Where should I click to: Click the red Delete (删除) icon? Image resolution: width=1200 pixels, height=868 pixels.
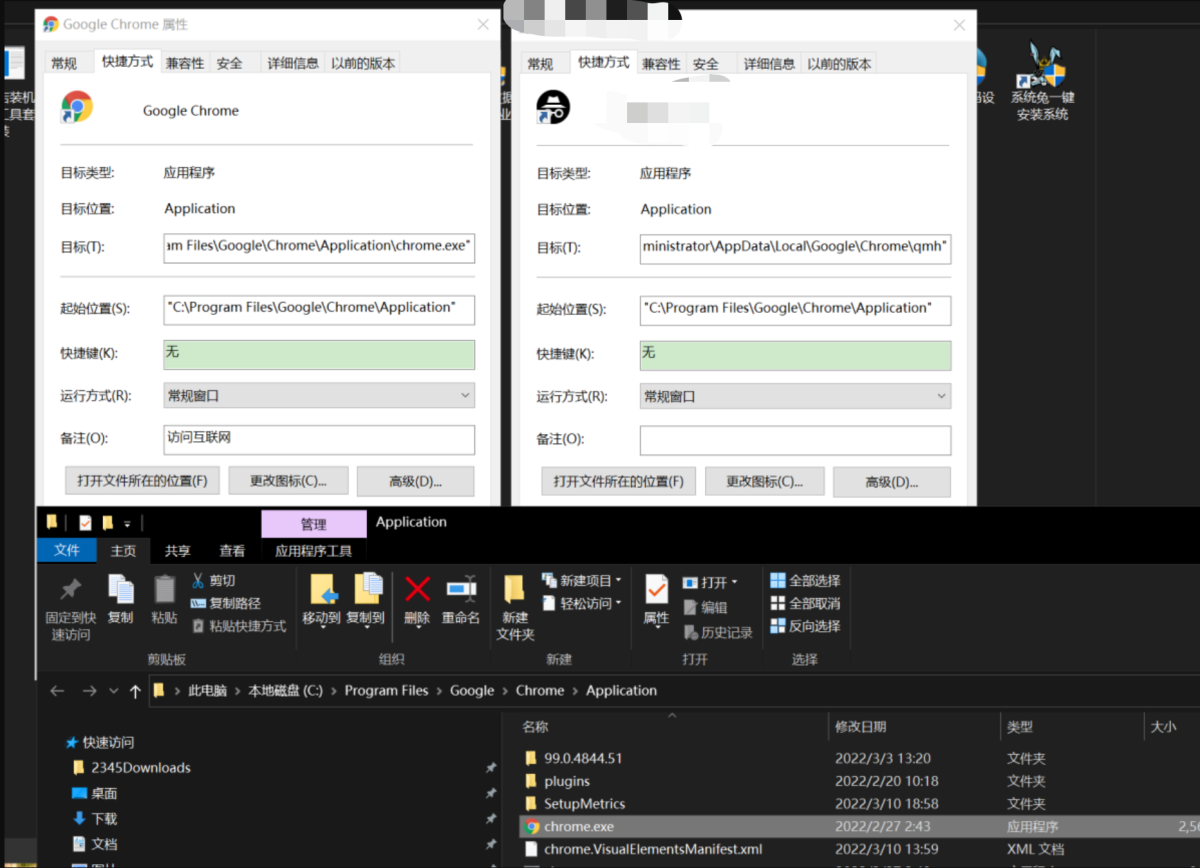coord(417,589)
